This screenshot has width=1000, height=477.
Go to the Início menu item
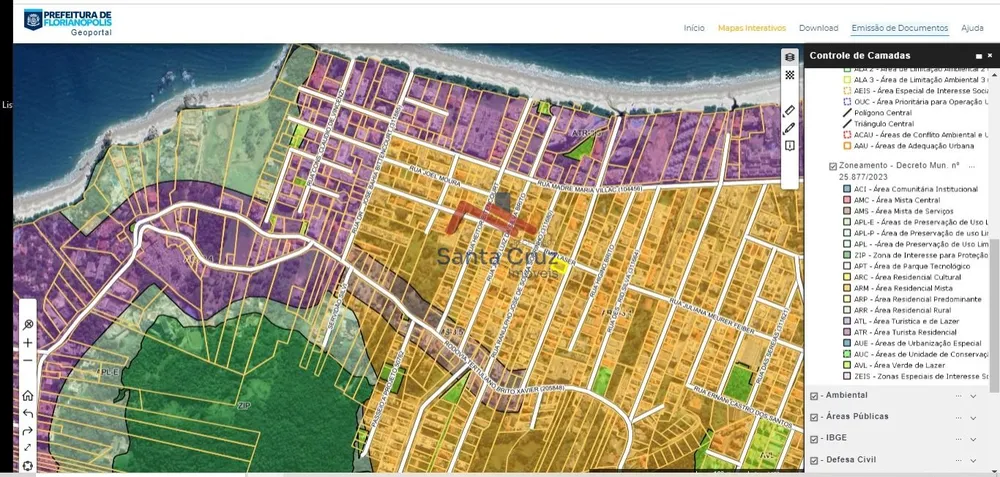694,28
